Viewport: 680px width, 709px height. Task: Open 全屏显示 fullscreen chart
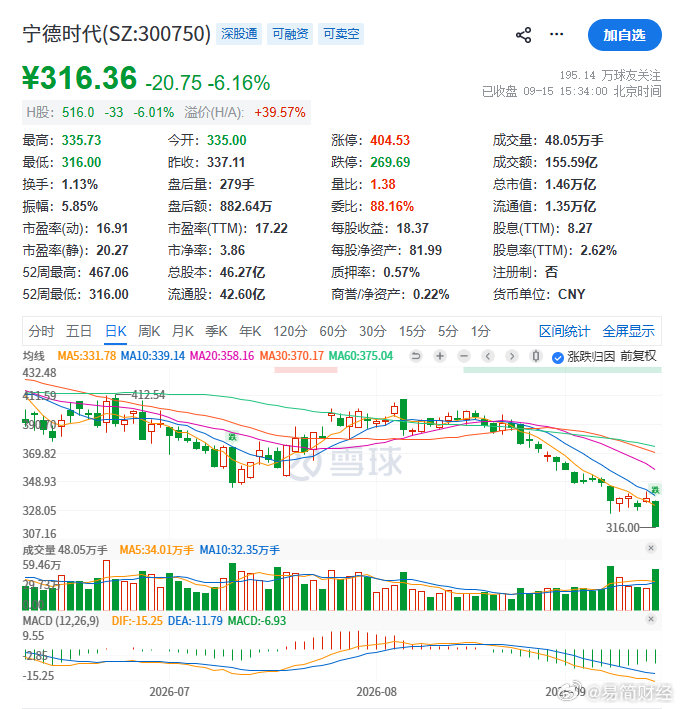[628, 331]
